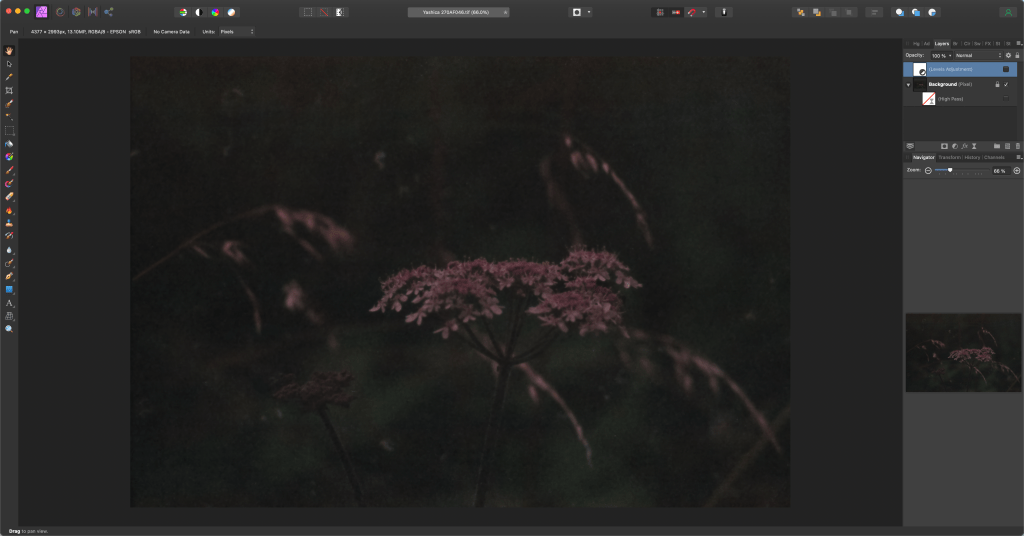
Task: Uncheck Background layer visibility checkbox
Action: coord(1006,84)
